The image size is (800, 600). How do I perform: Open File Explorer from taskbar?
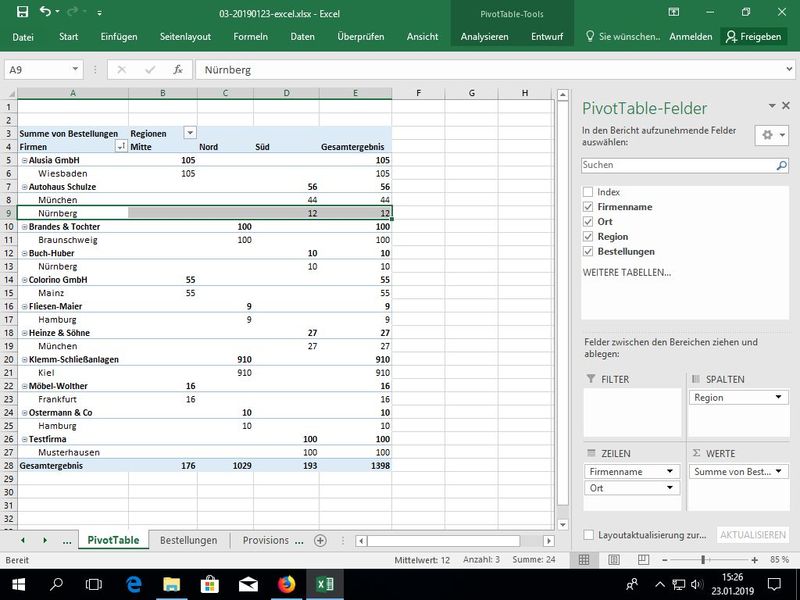[x=171, y=585]
